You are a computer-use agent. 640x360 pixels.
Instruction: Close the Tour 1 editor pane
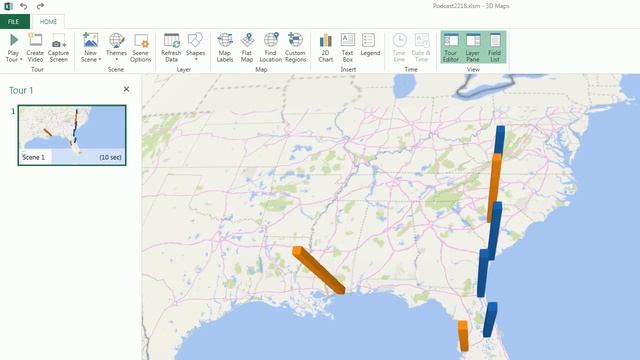(x=127, y=89)
